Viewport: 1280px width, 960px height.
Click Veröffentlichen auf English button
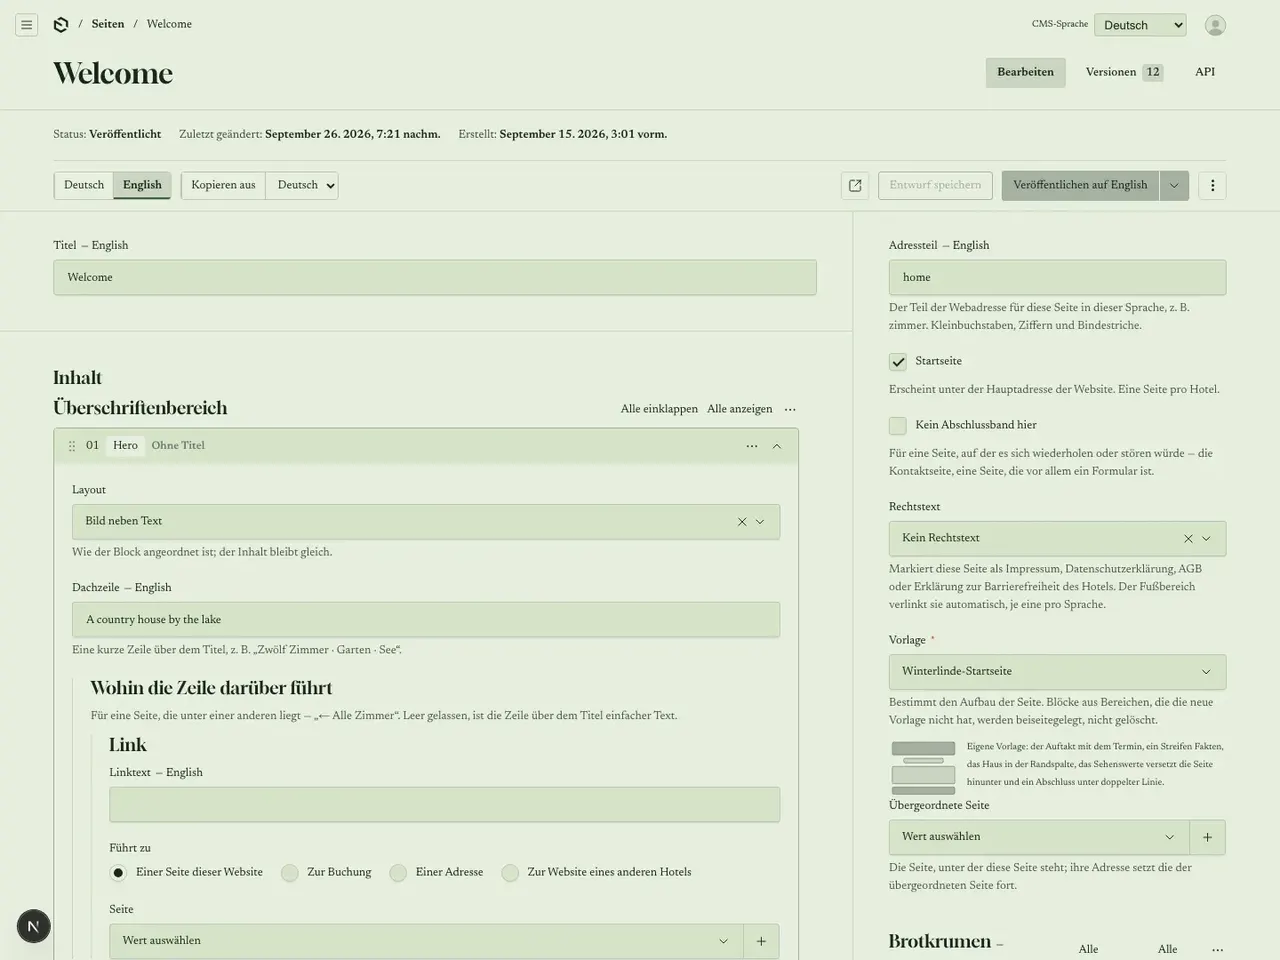[x=1080, y=185]
